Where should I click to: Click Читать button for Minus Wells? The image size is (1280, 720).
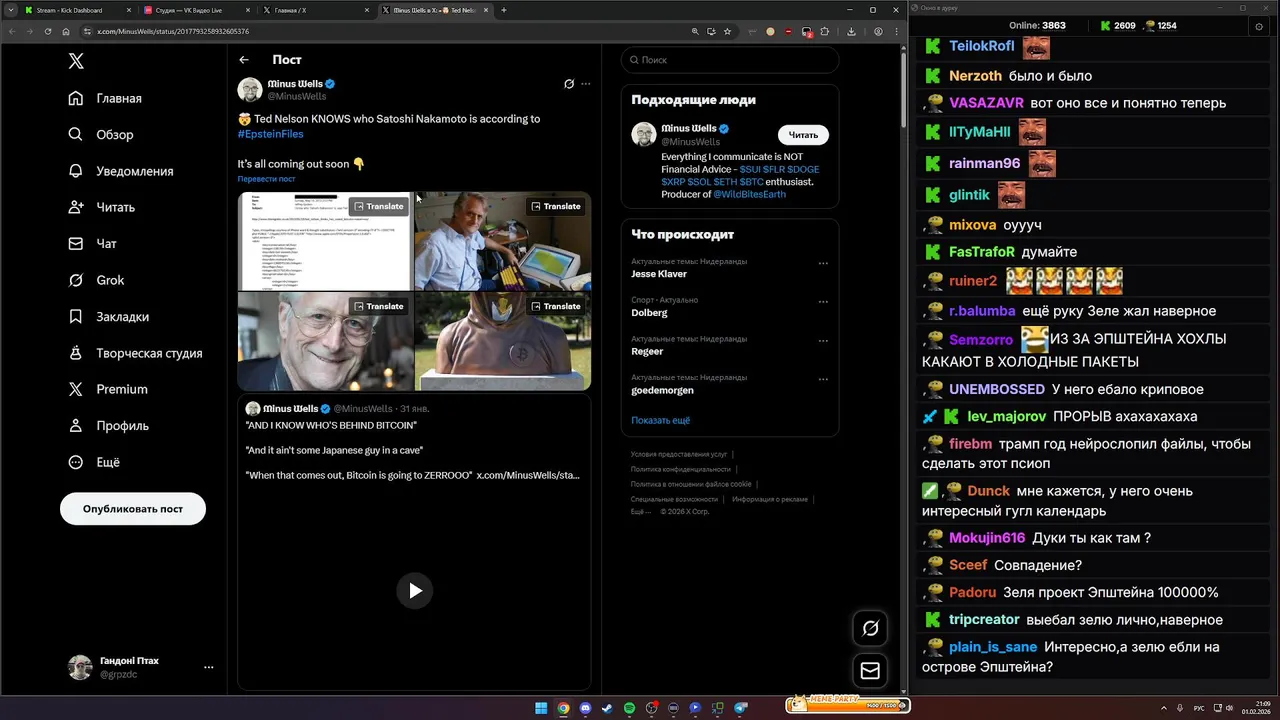[x=803, y=135]
